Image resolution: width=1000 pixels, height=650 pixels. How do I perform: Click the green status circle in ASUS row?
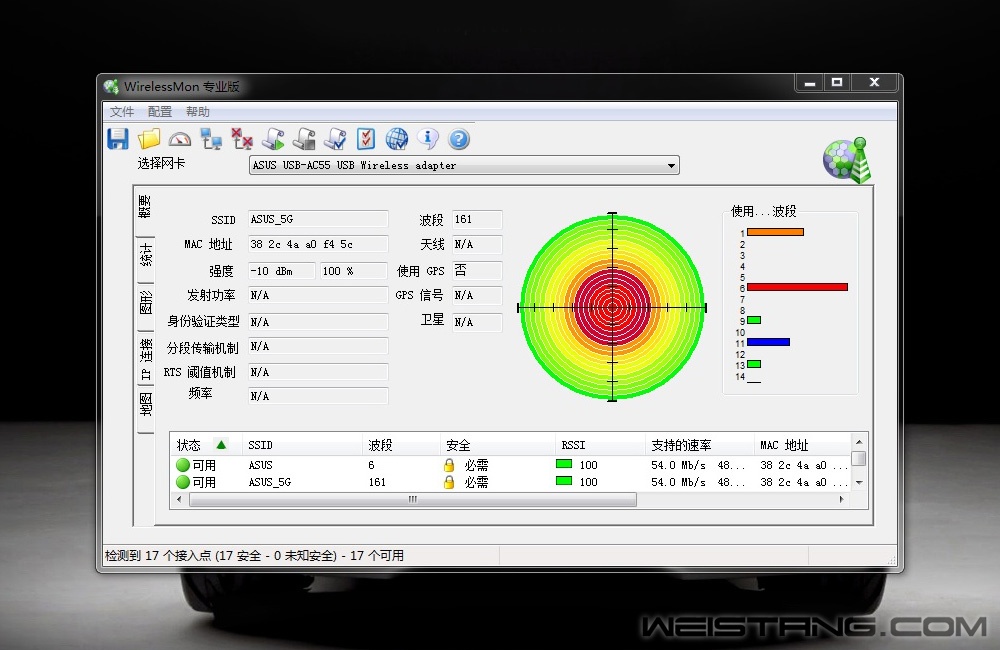click(x=183, y=465)
